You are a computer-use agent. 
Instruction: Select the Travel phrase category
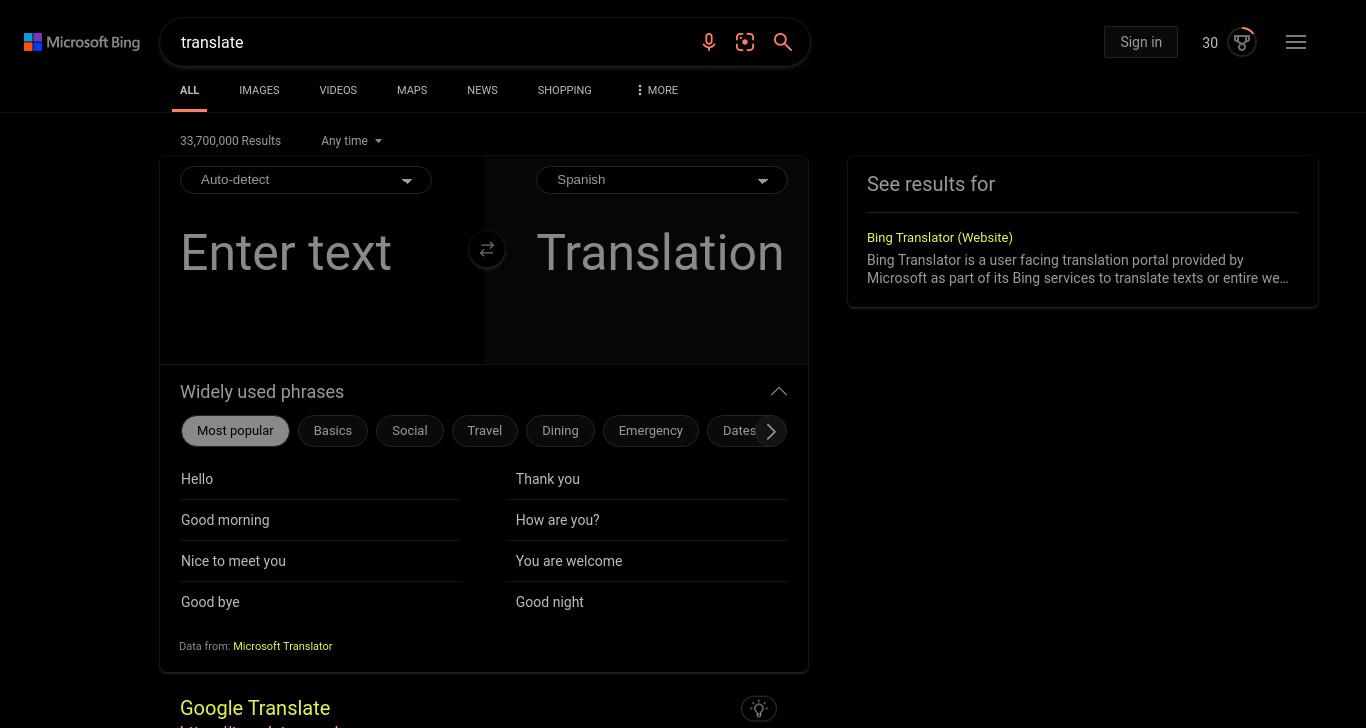485,431
